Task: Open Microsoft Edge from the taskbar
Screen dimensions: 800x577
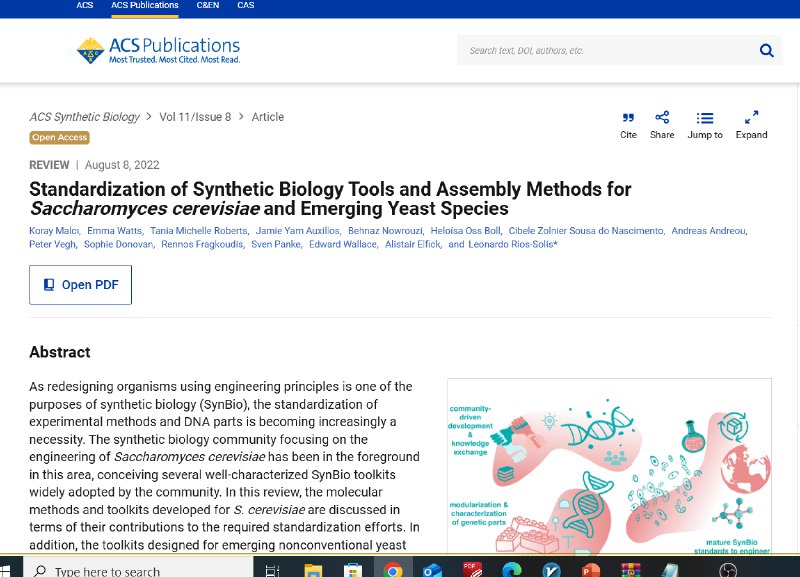Action: click(512, 569)
